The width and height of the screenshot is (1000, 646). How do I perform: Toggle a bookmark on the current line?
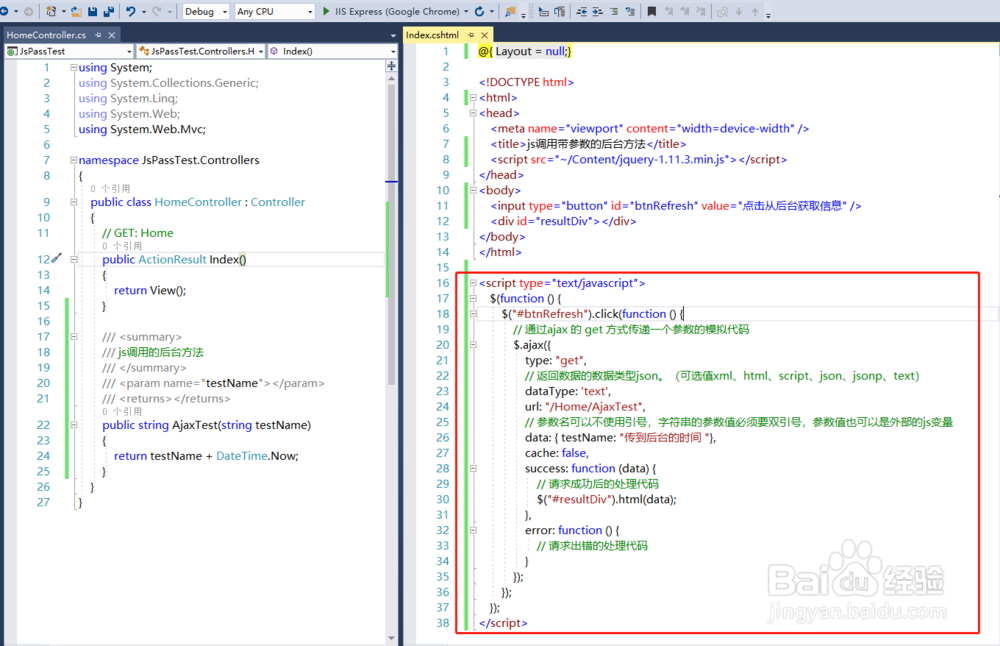click(x=651, y=11)
